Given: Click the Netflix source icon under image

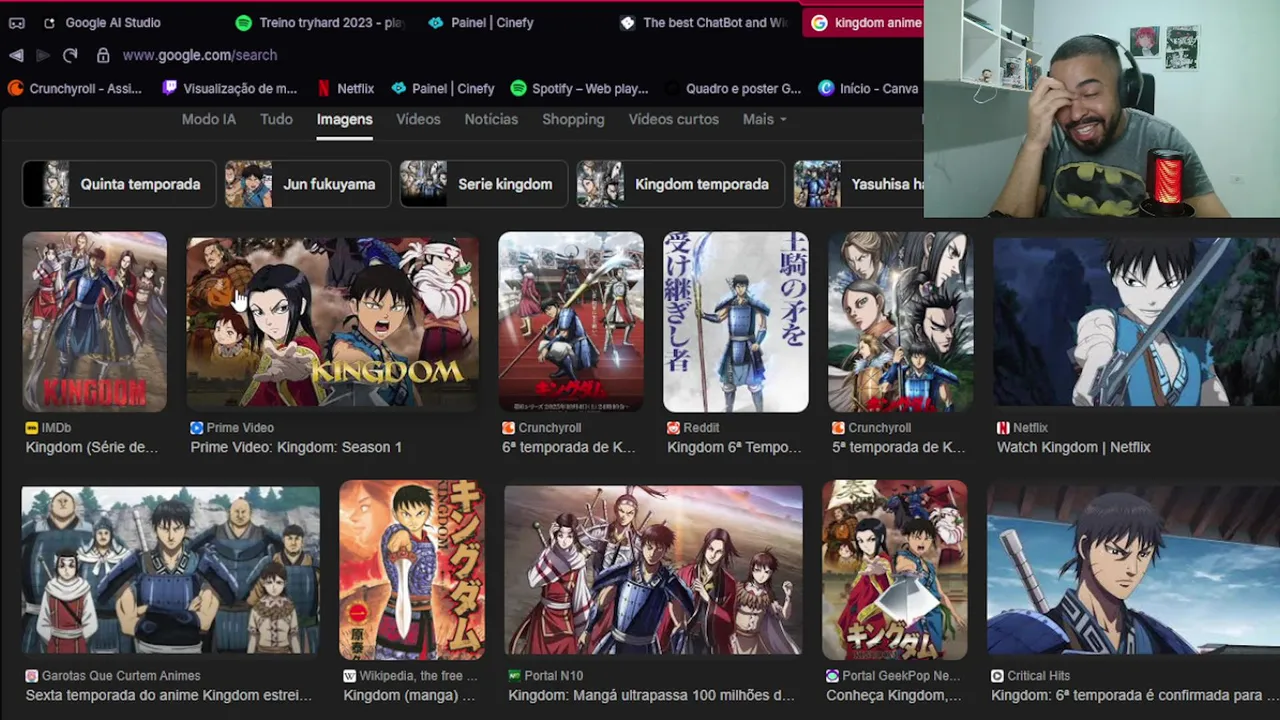Looking at the screenshot, I should click(1003, 427).
